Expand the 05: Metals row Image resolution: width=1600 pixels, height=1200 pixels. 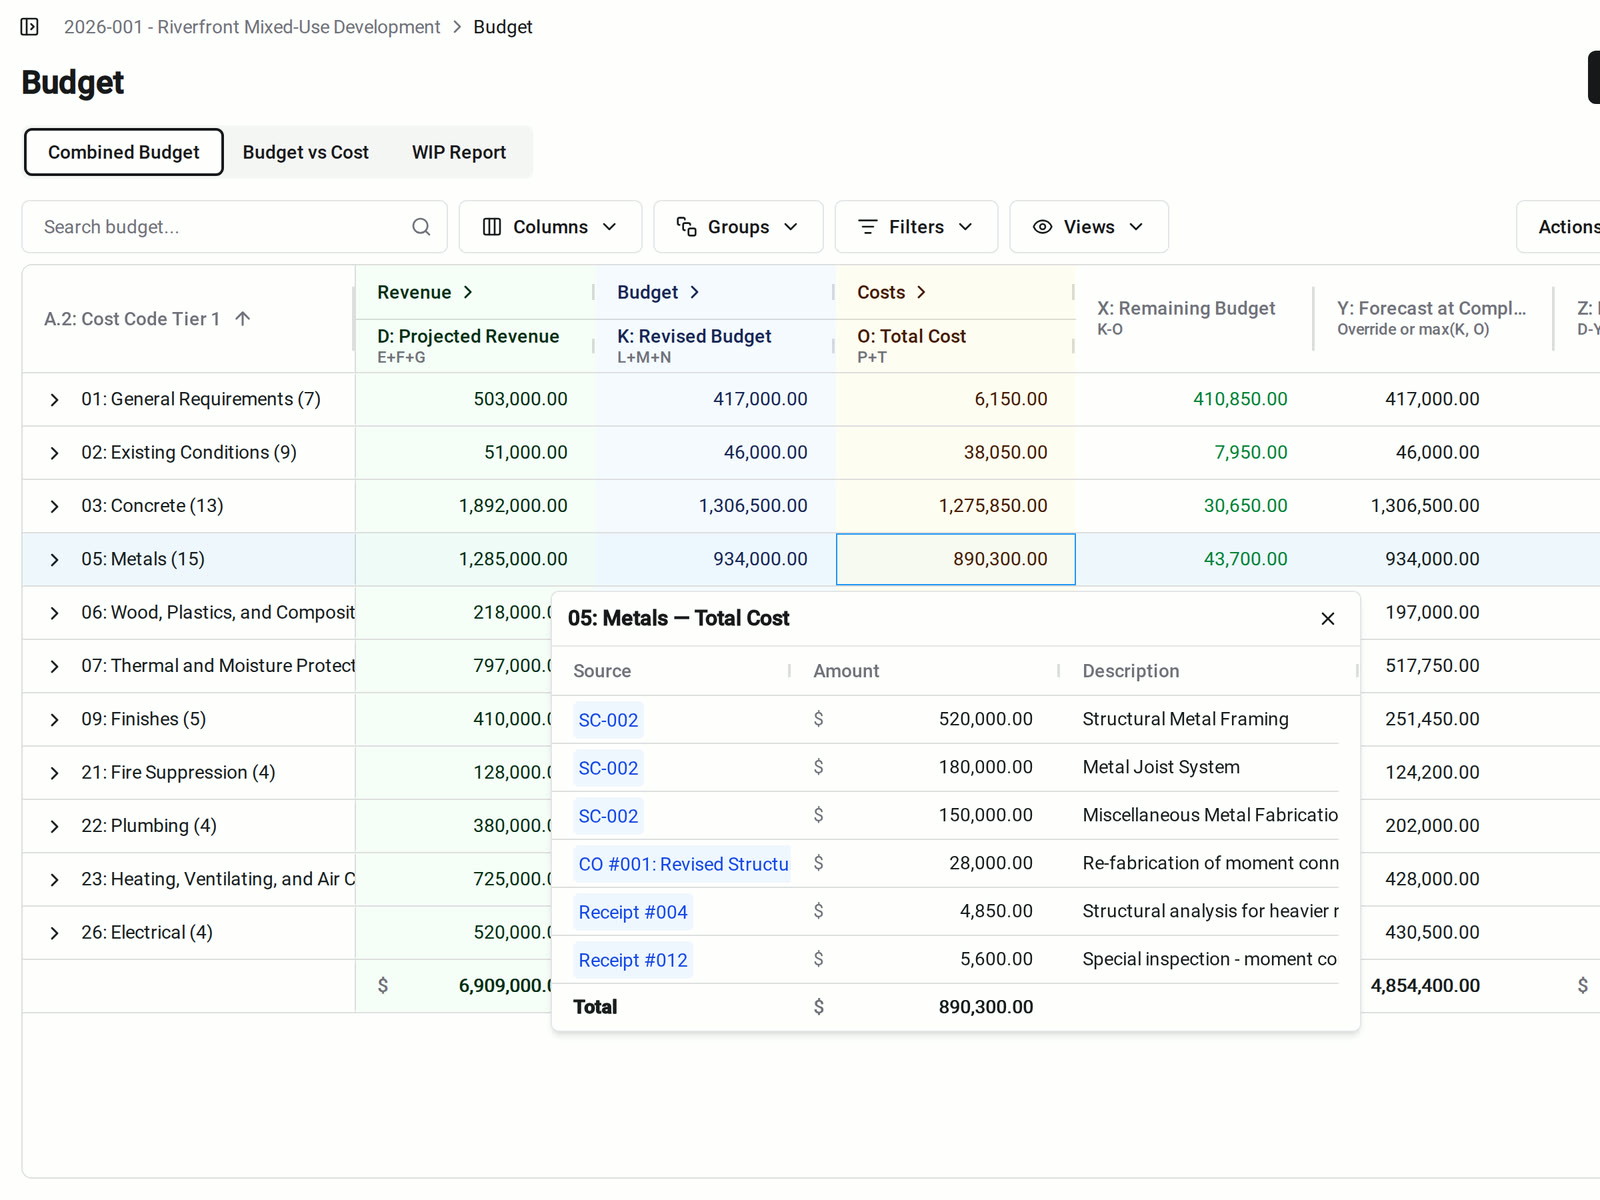click(x=54, y=560)
